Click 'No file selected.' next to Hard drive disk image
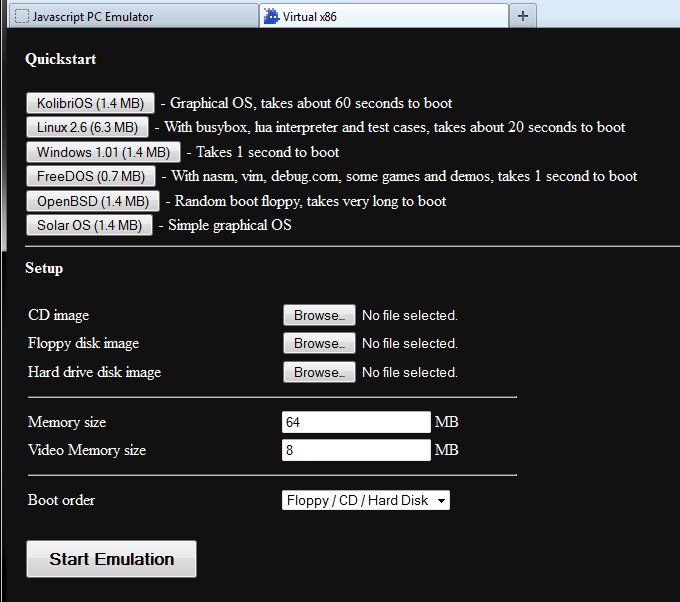Image resolution: width=680 pixels, height=602 pixels. [410, 372]
